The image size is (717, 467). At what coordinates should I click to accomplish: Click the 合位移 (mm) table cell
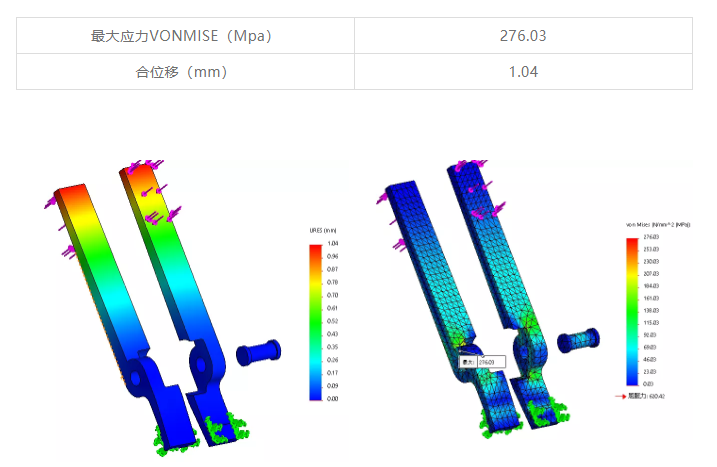185,72
